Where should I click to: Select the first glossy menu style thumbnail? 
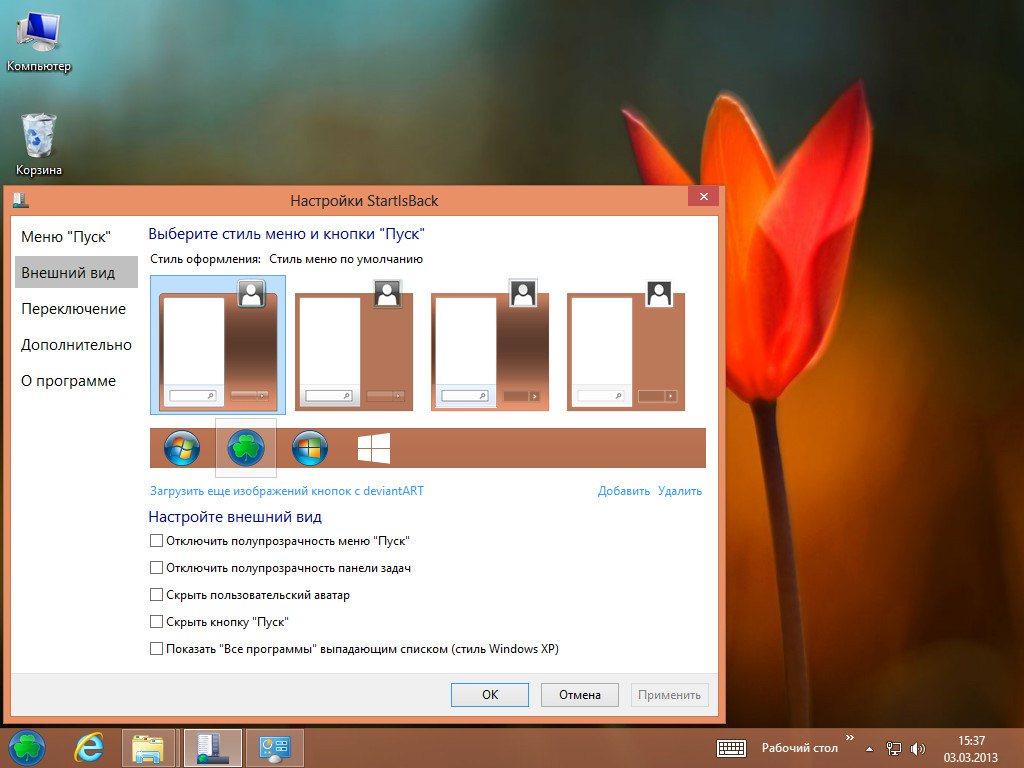pyautogui.click(x=217, y=345)
